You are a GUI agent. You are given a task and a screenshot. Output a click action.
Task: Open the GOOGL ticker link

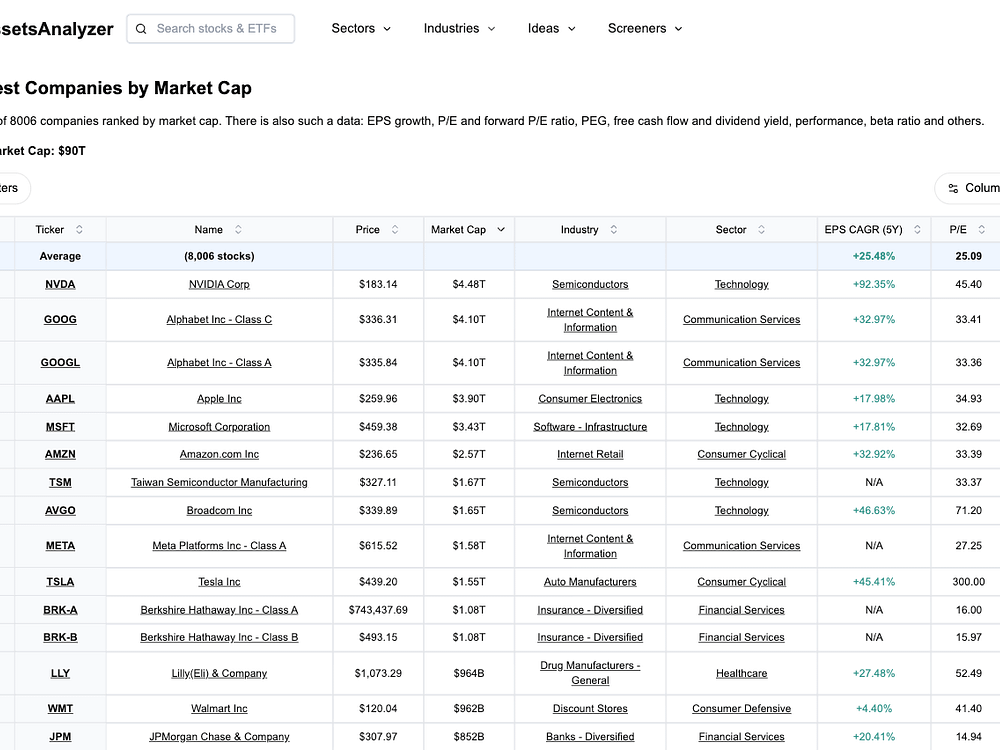[60, 363]
